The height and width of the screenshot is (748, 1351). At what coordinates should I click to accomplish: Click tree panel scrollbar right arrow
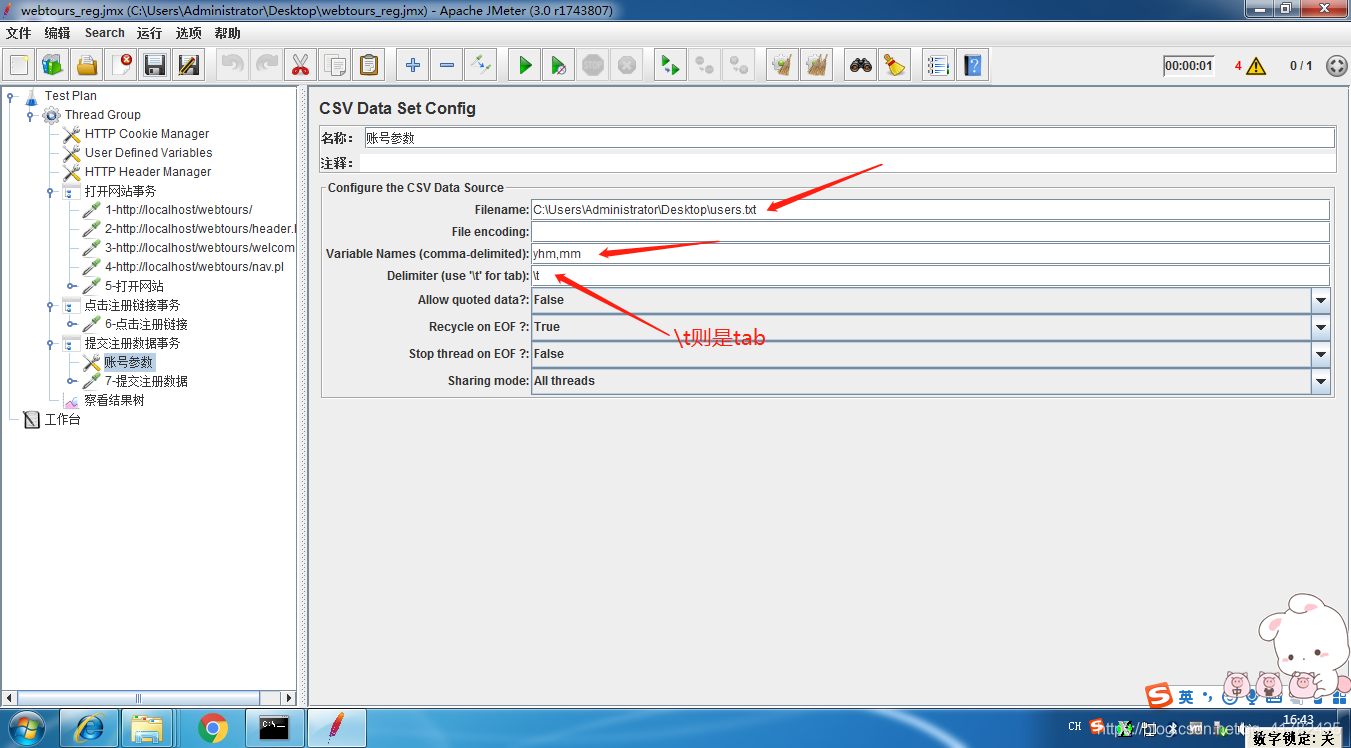point(289,698)
